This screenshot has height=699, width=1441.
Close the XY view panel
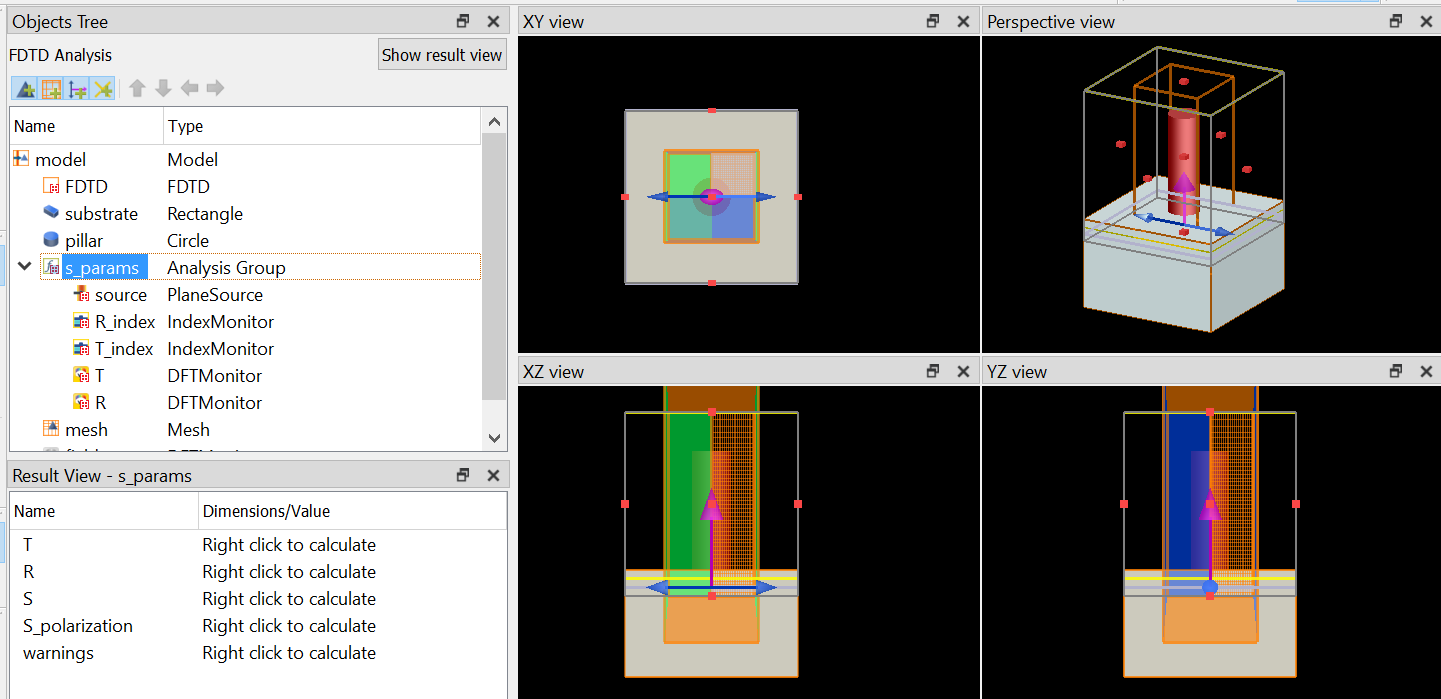(963, 21)
